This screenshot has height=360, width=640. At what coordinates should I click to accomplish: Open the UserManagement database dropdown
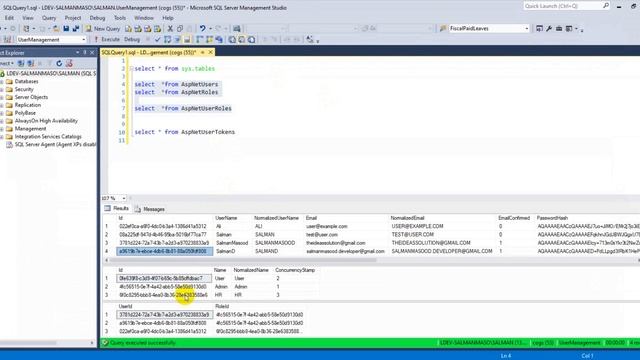click(x=83, y=40)
